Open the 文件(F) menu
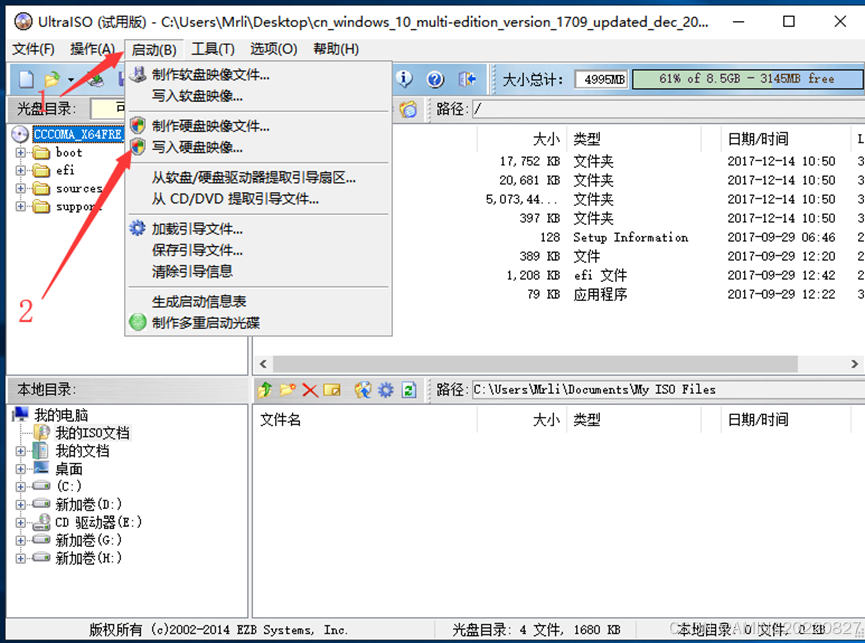 point(34,49)
